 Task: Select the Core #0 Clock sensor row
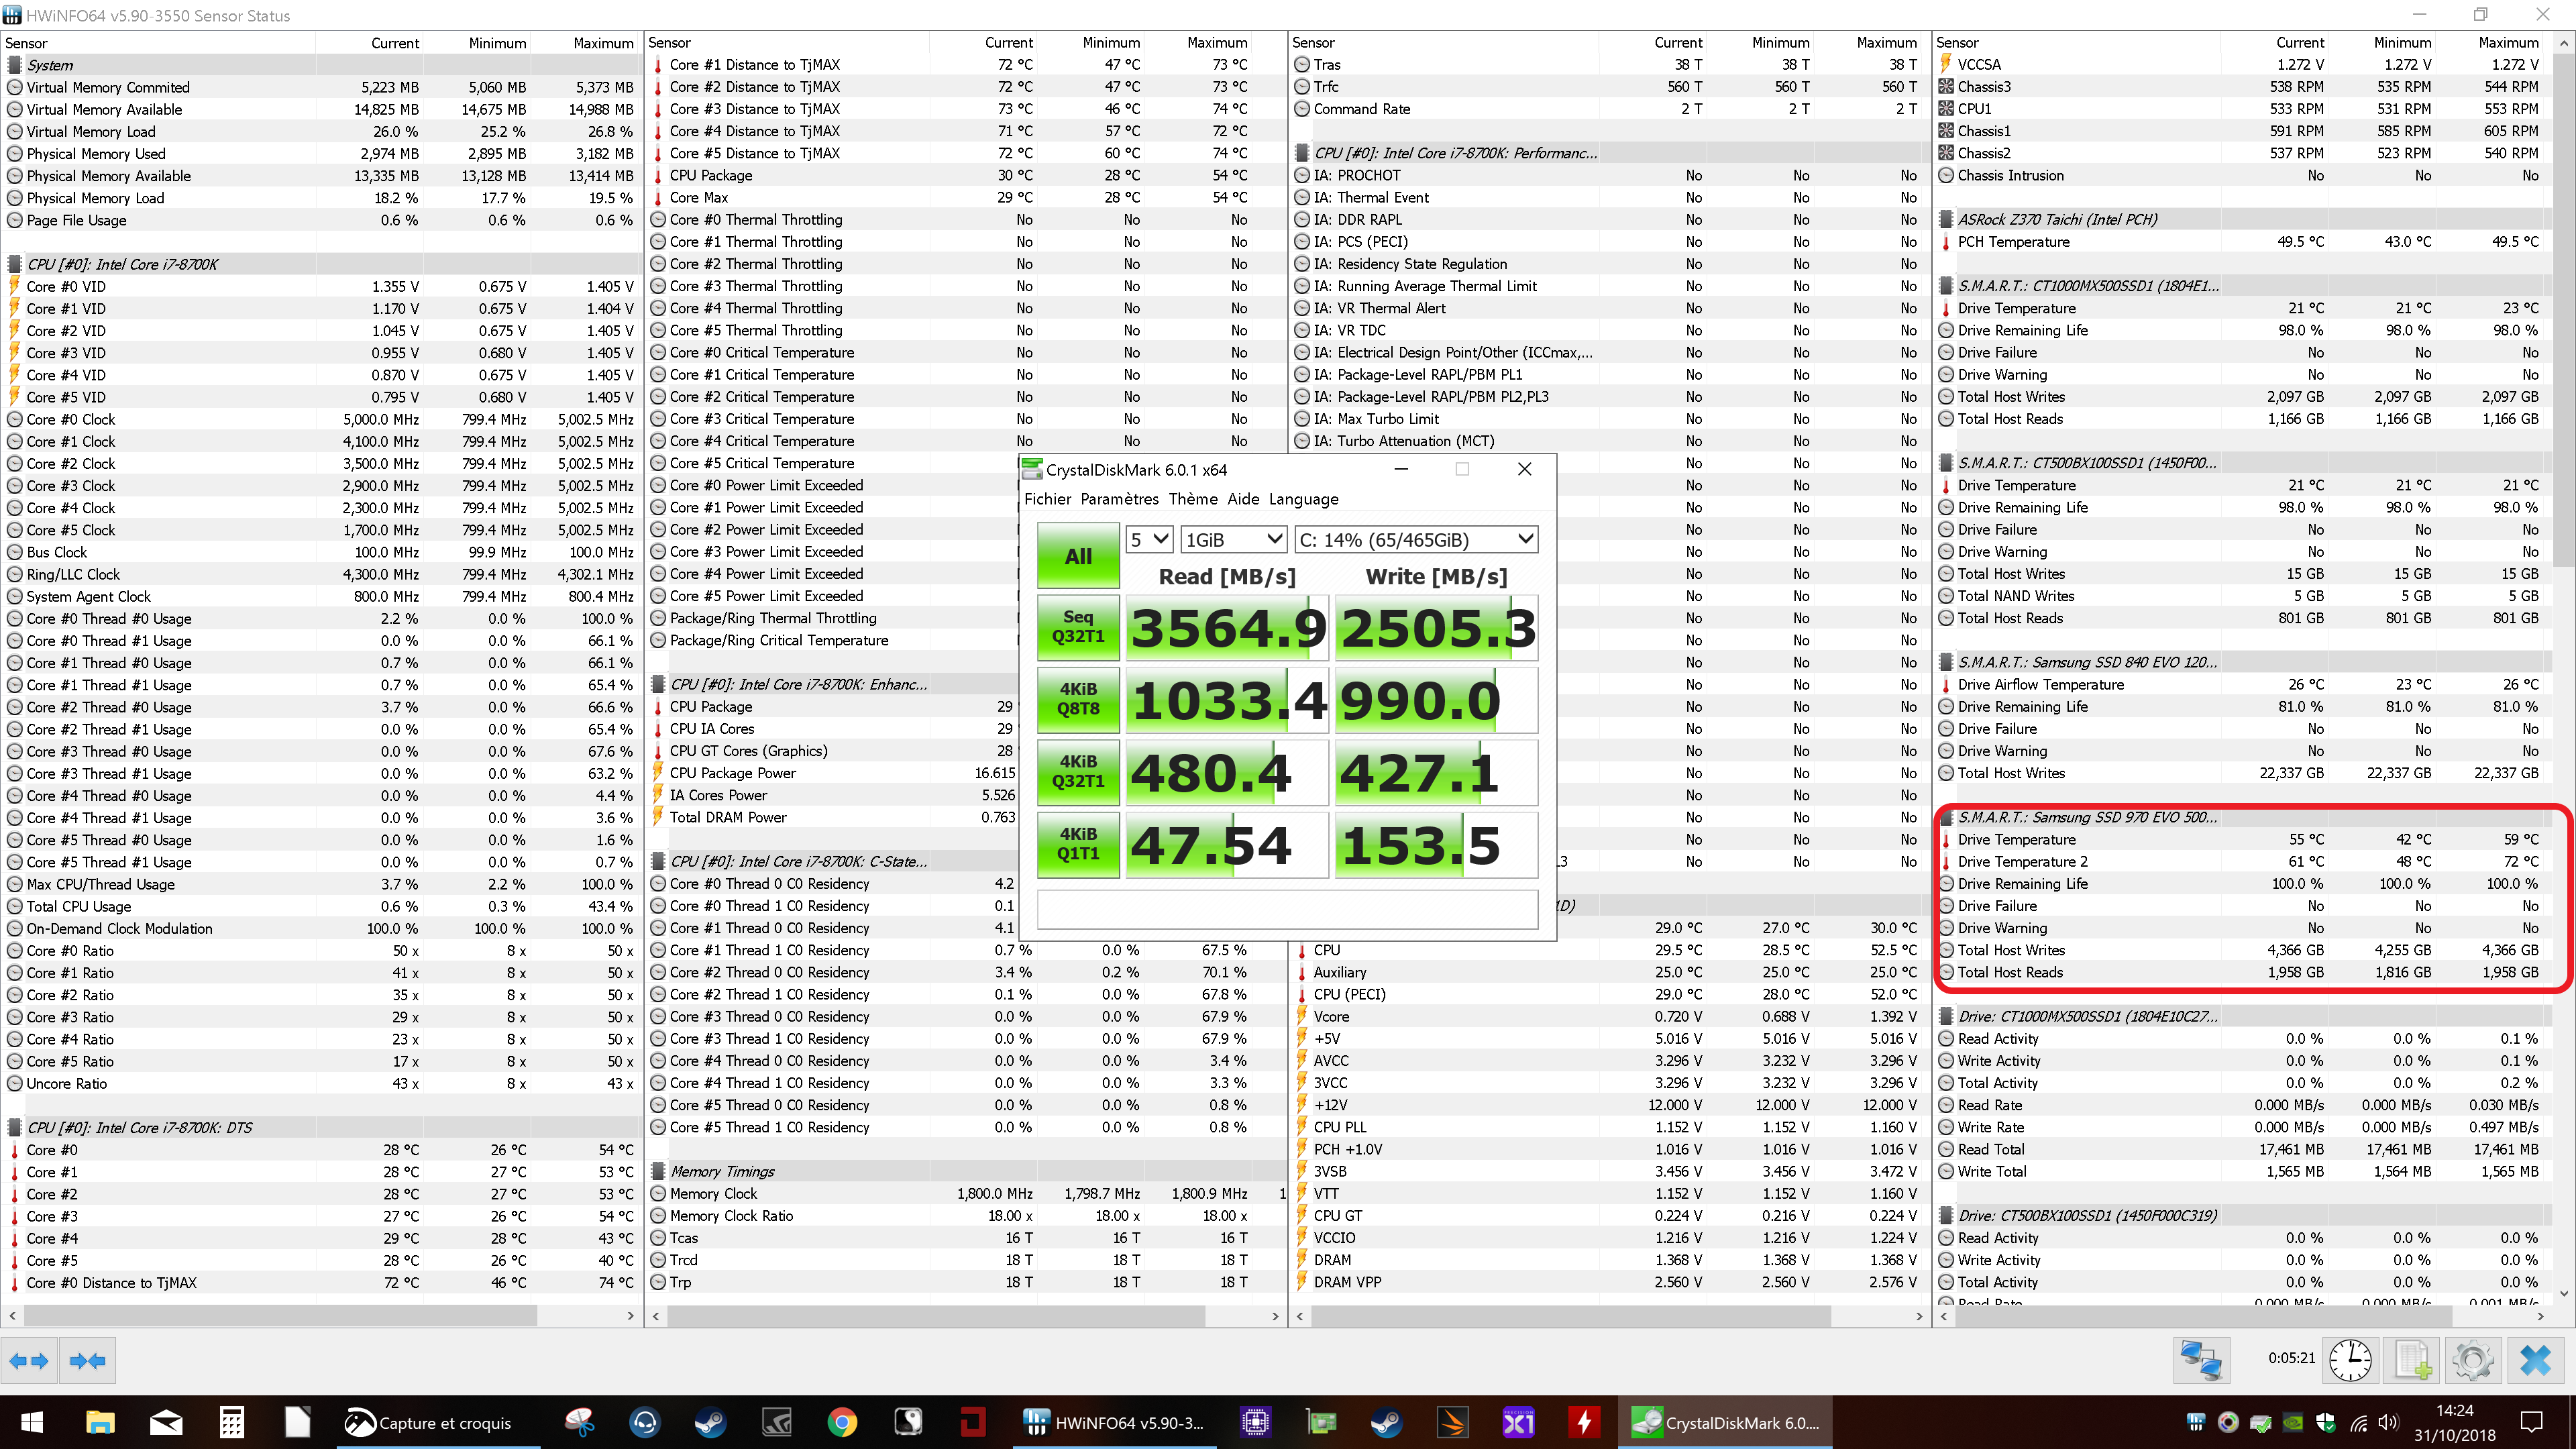pos(70,420)
